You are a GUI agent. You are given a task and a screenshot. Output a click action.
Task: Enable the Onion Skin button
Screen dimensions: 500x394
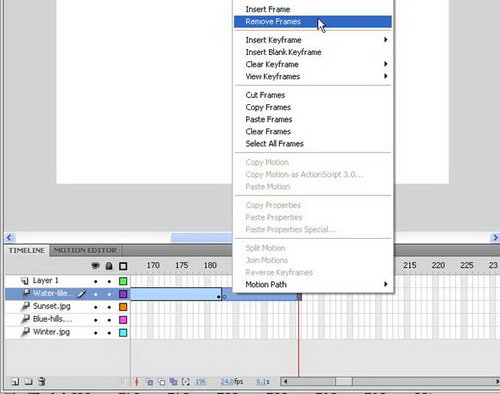coord(149,382)
